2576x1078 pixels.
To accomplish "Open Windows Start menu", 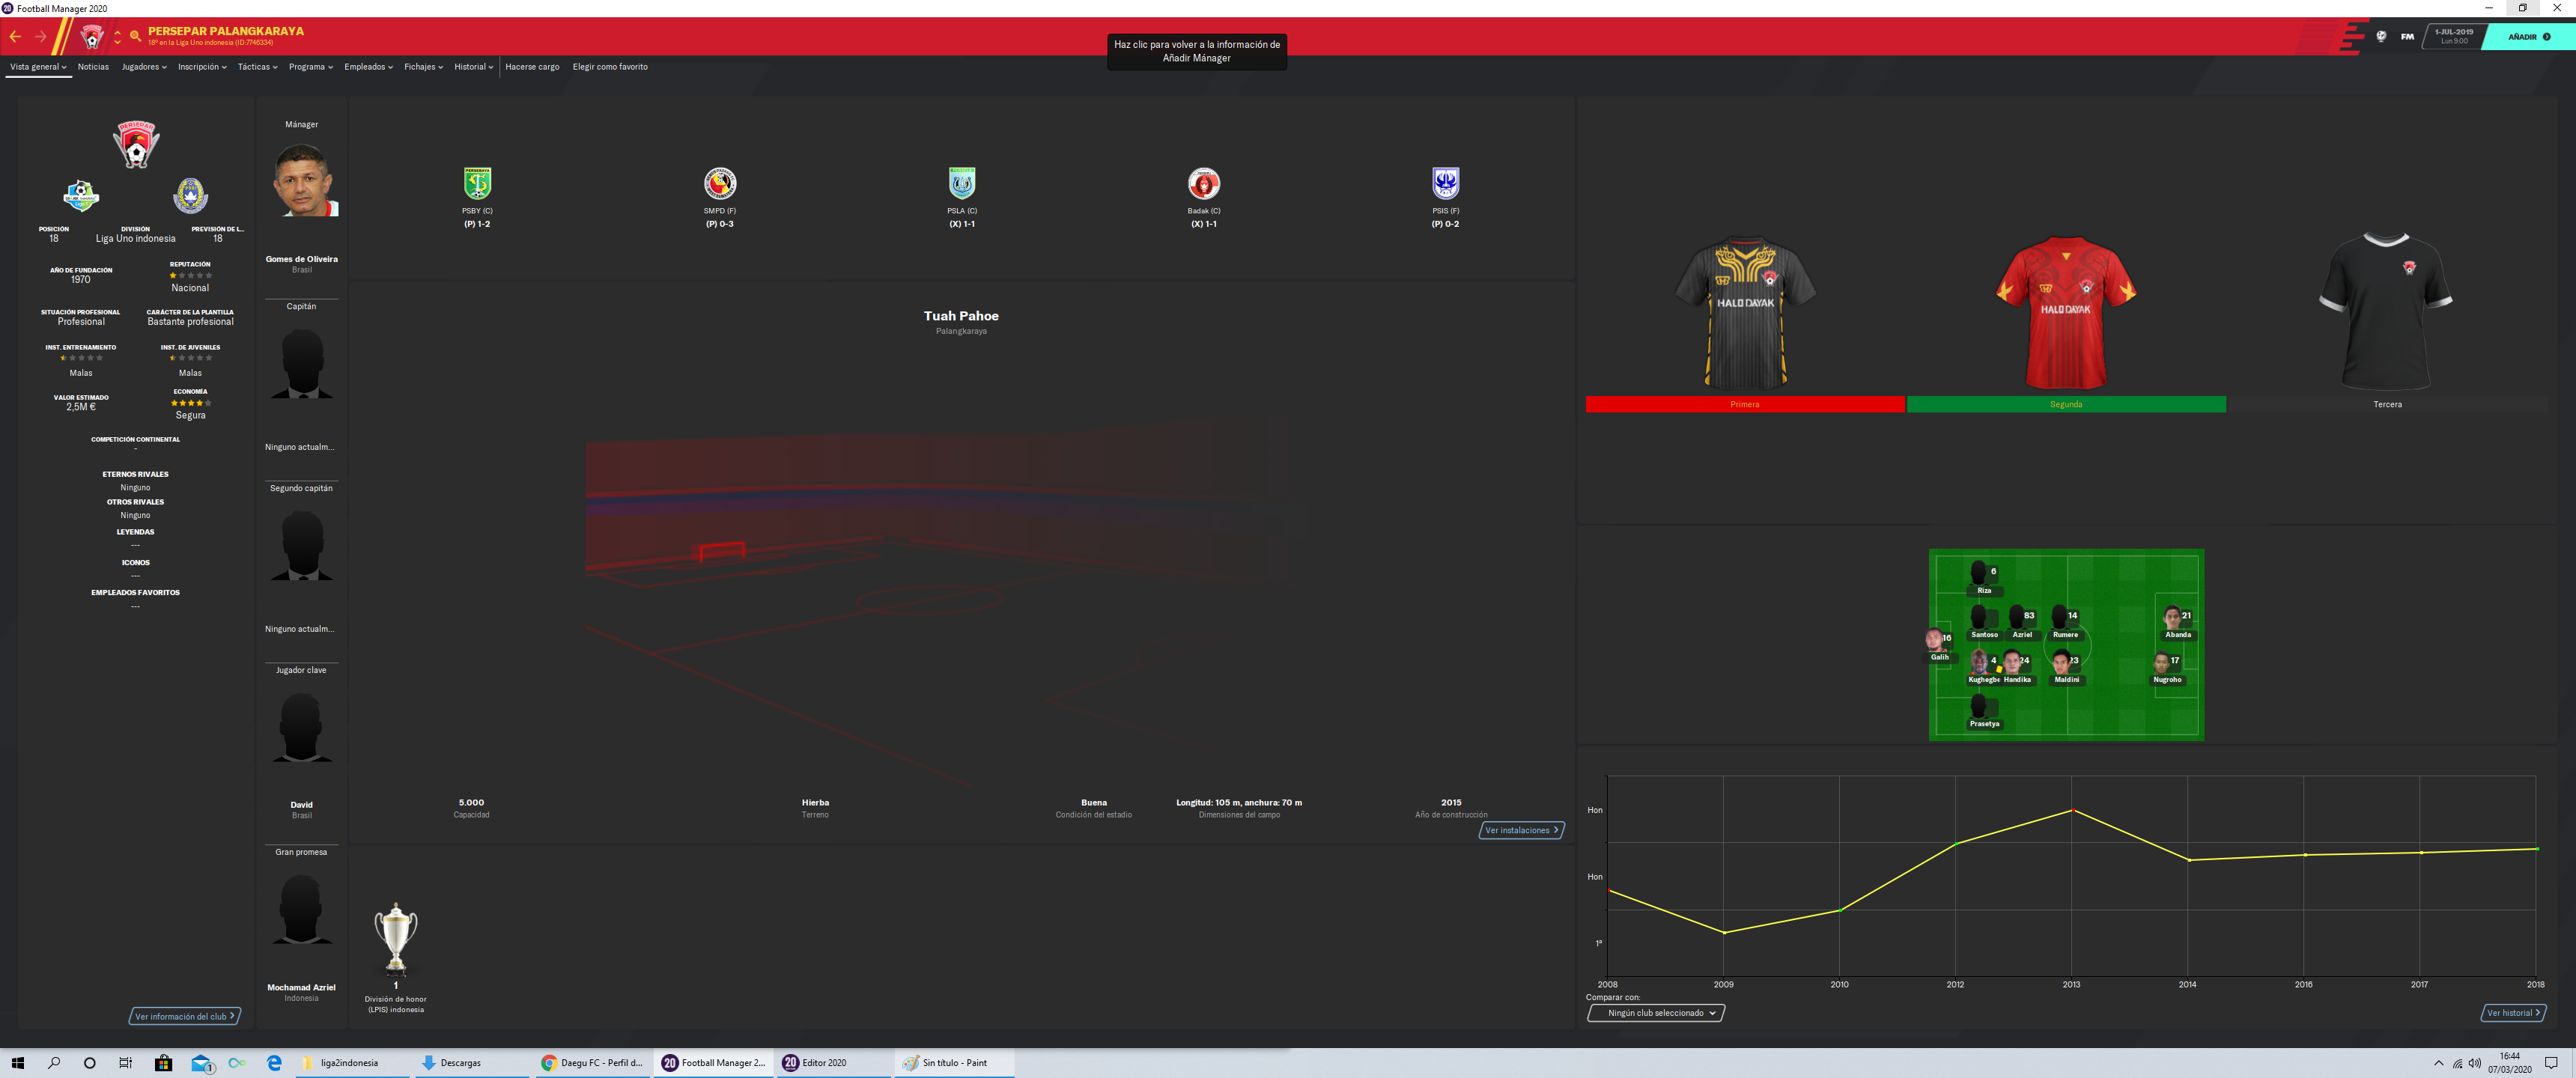I will point(17,1063).
